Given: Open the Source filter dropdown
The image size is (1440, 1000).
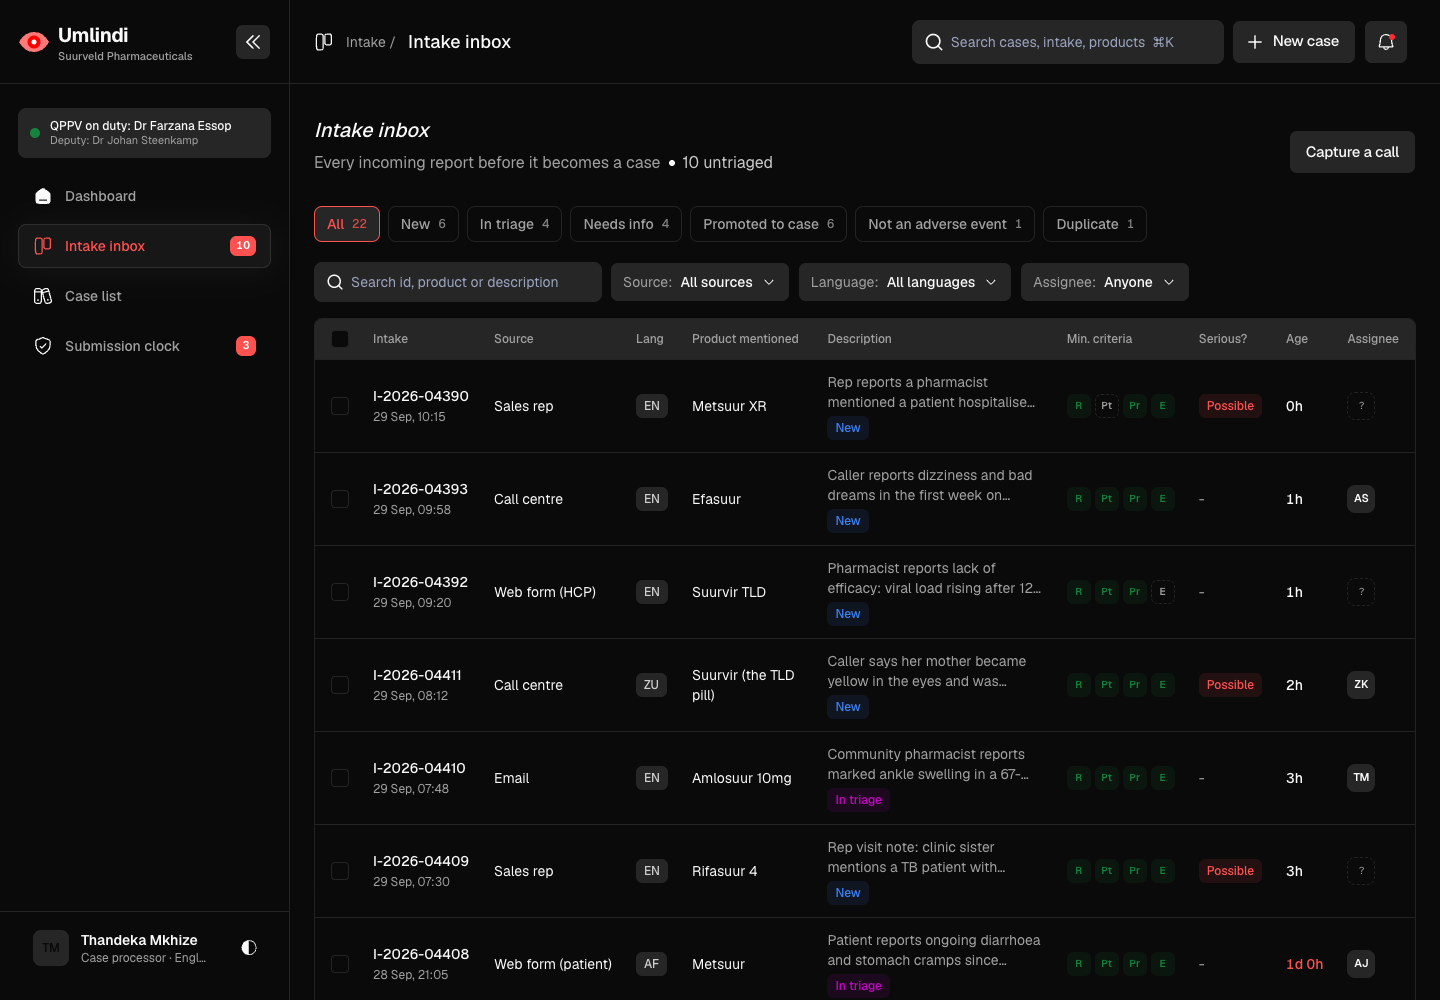Looking at the screenshot, I should (700, 282).
